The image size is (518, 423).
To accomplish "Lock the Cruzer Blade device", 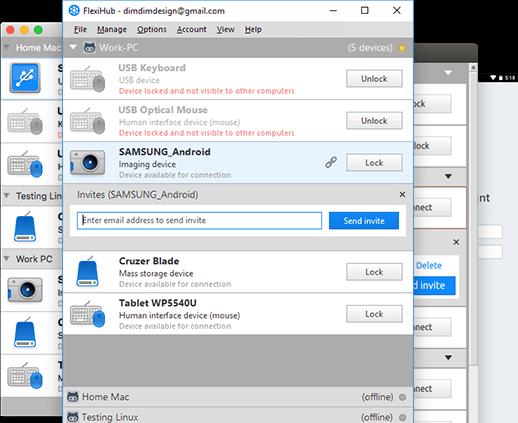I will pos(374,272).
